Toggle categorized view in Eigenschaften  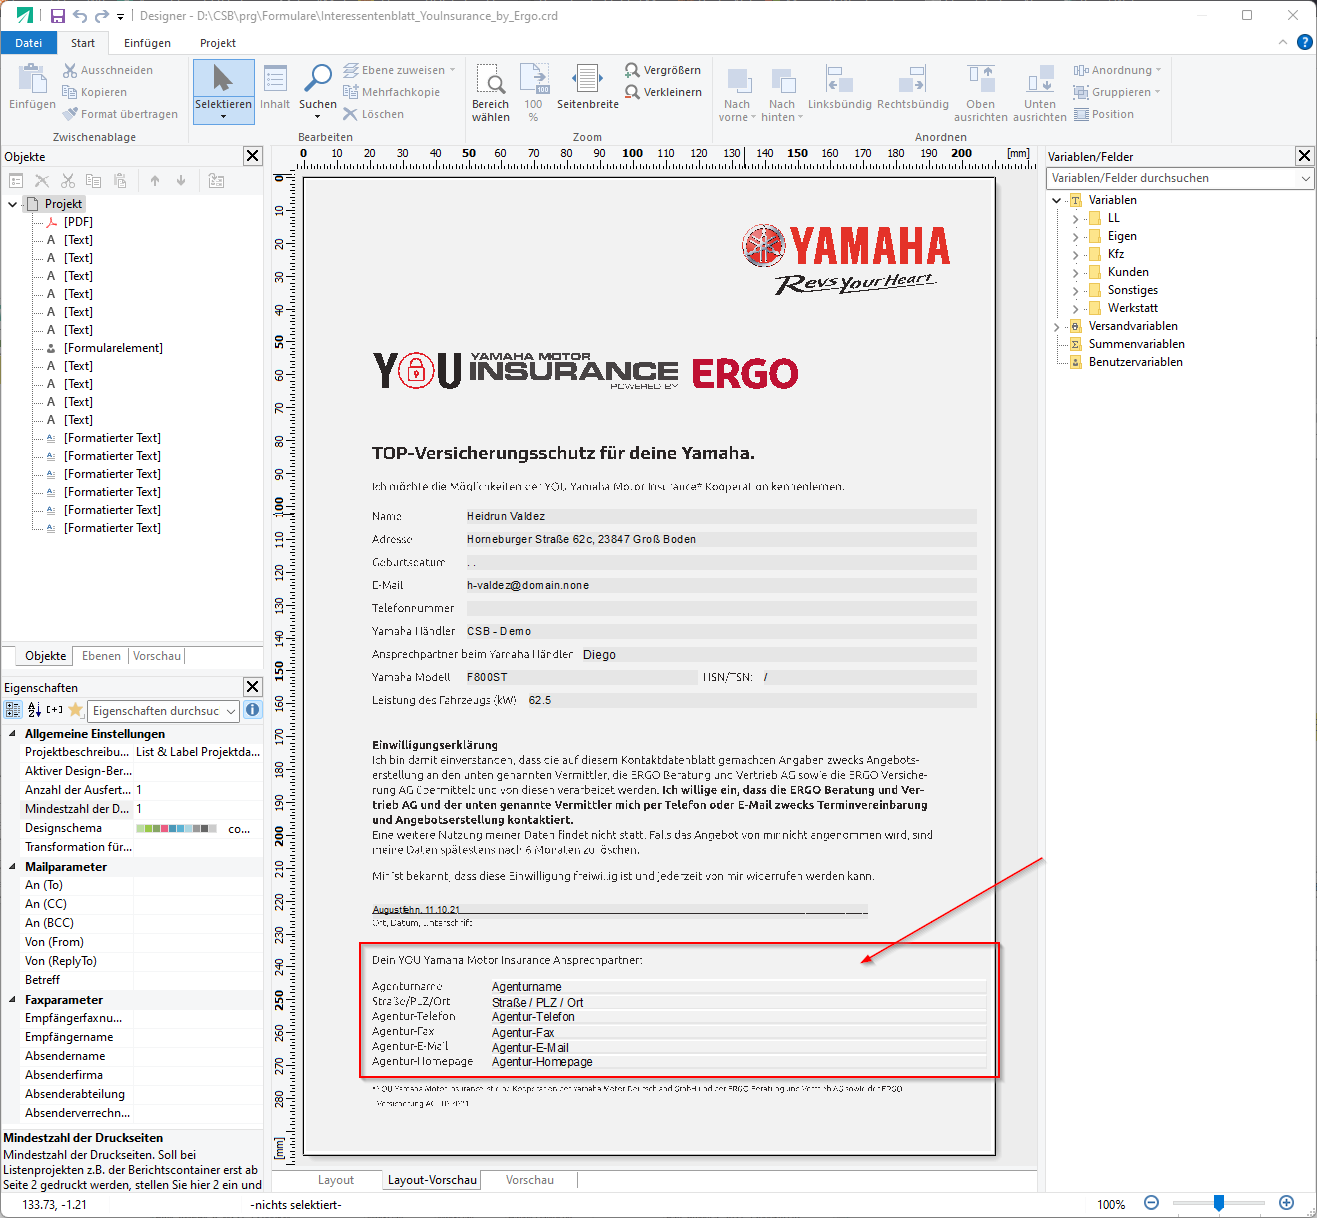13,710
